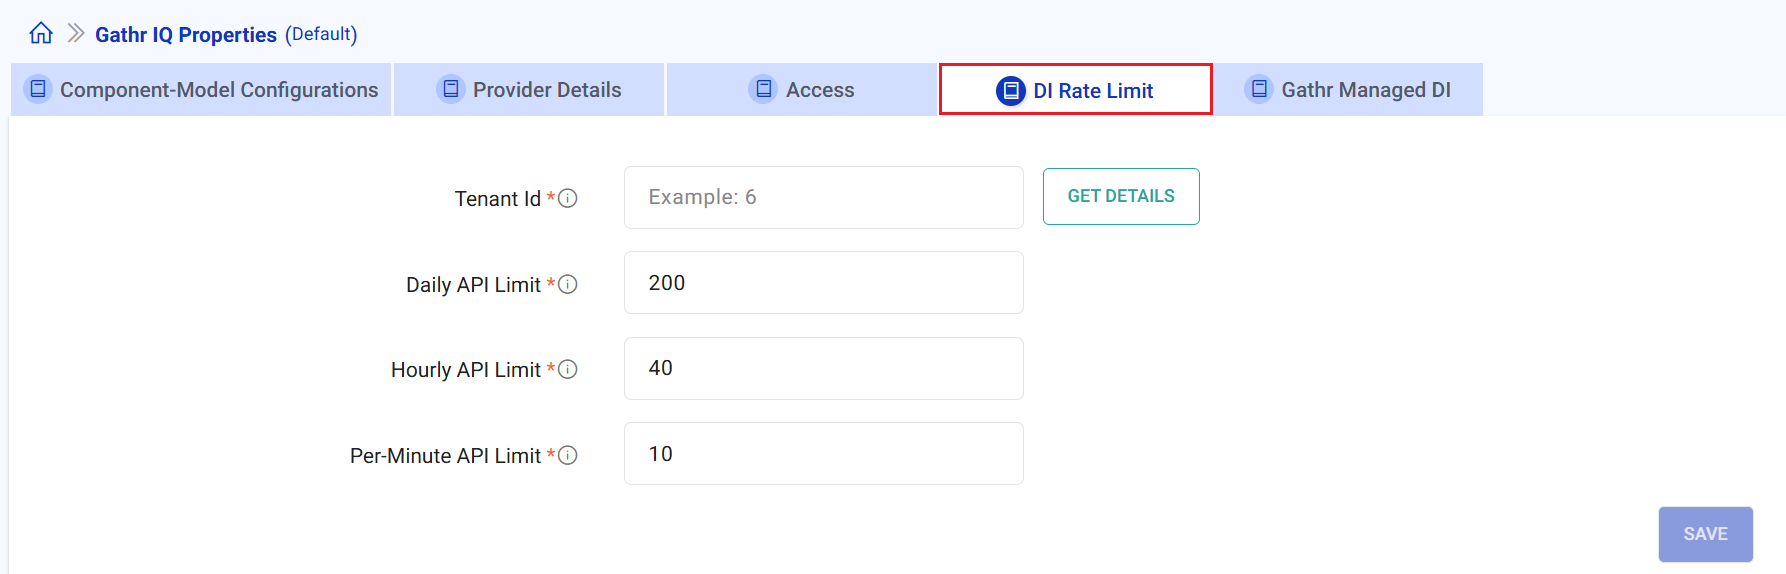Click the Access tab icon
This screenshot has height=574, width=1786.
(x=764, y=89)
